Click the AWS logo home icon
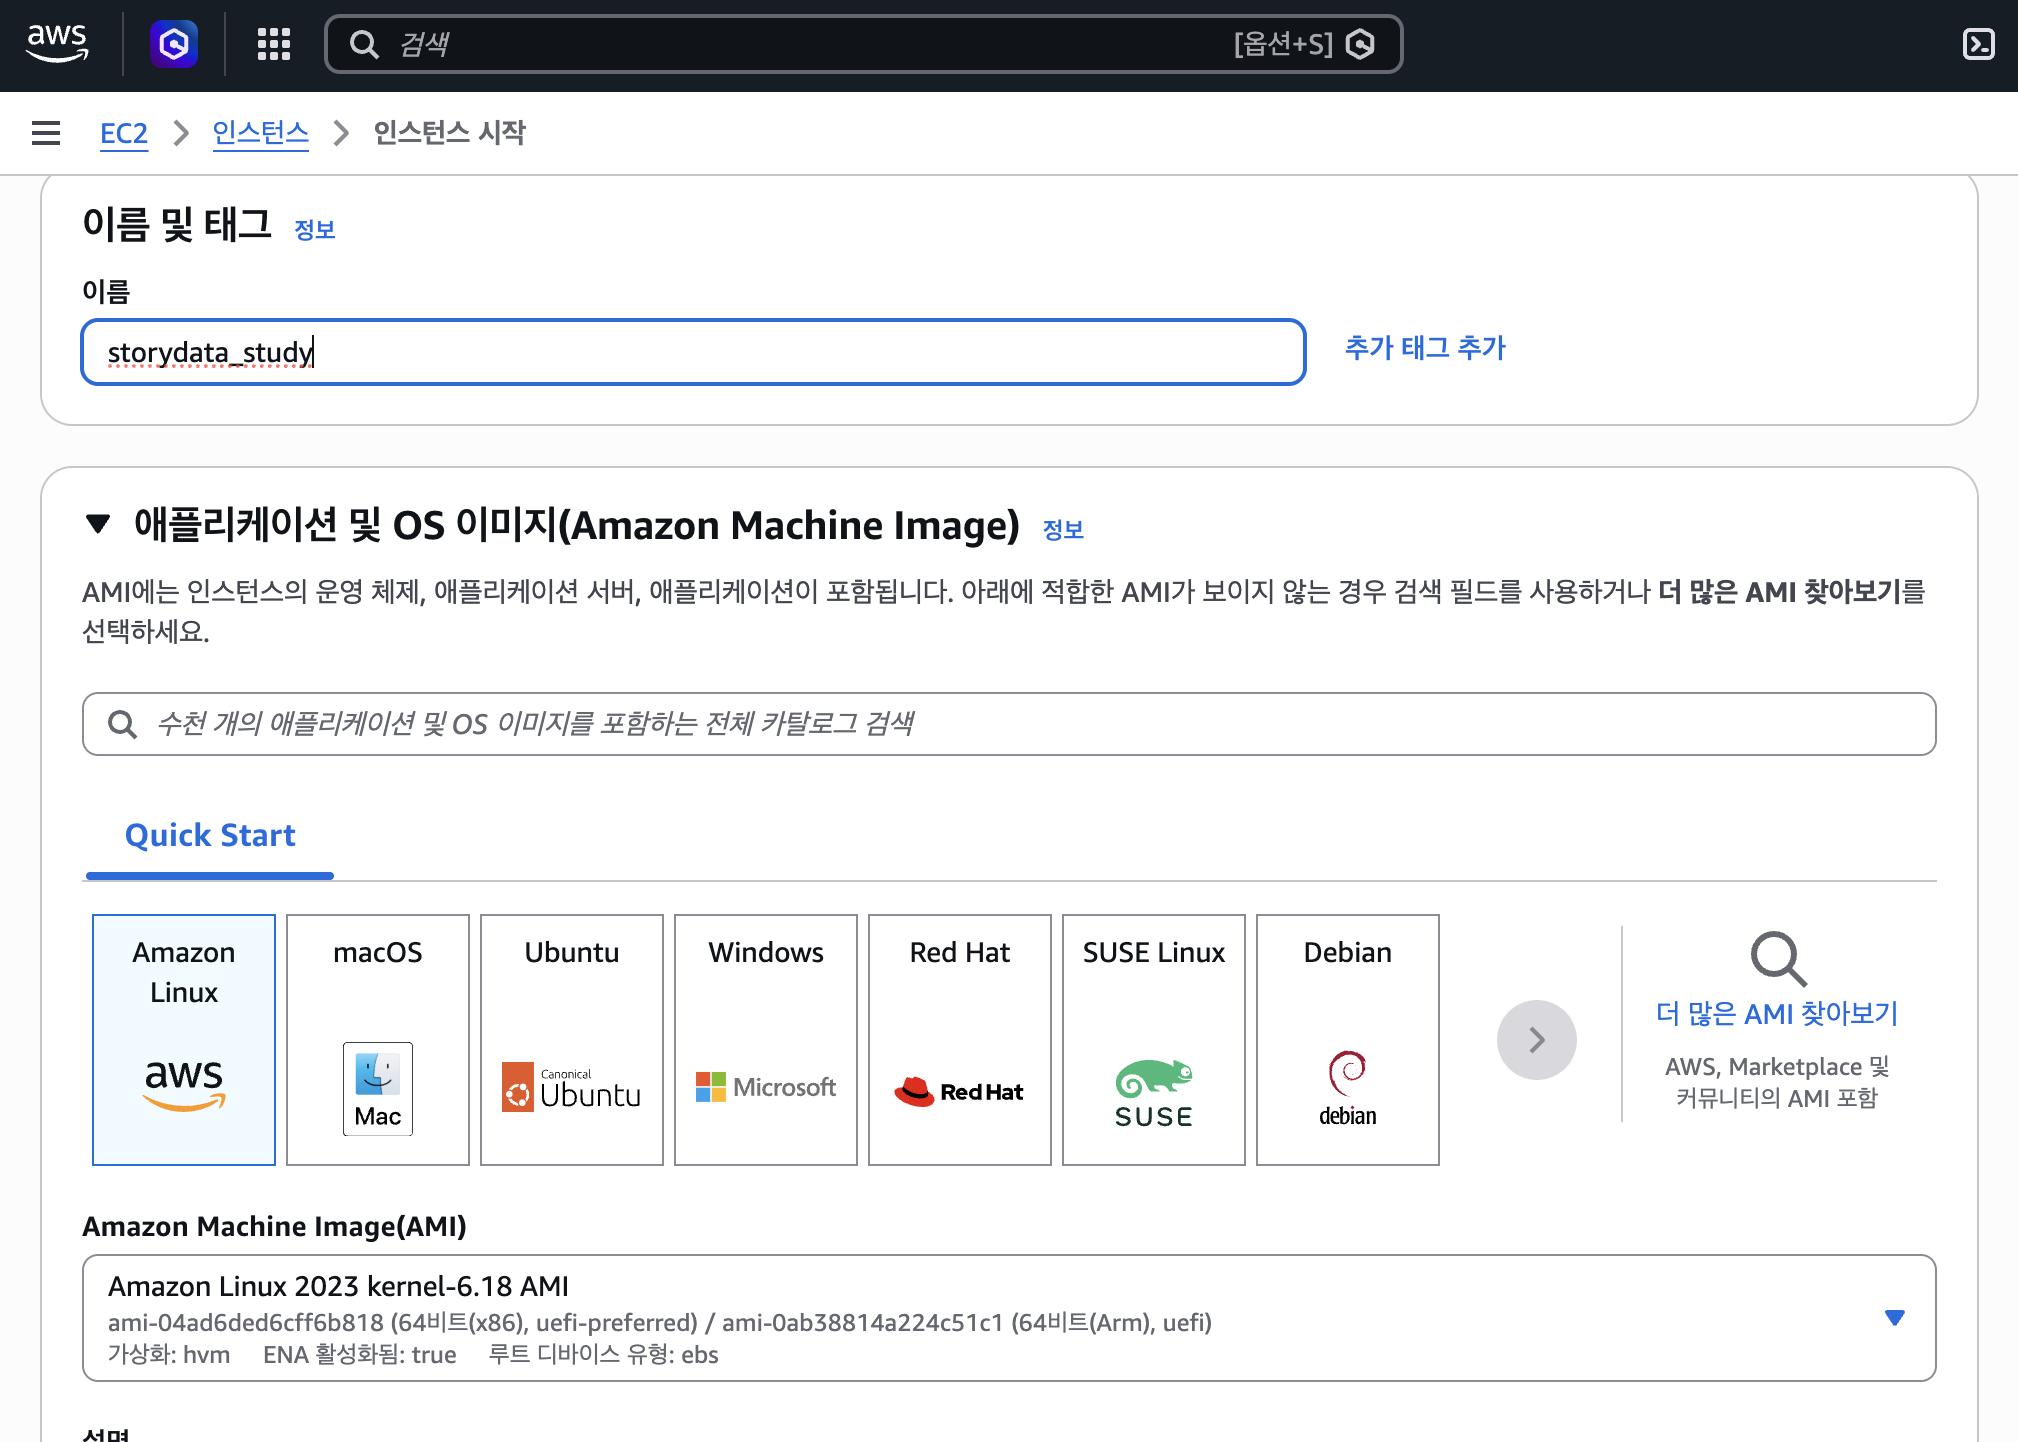This screenshot has height=1442, width=2018. coord(57,43)
